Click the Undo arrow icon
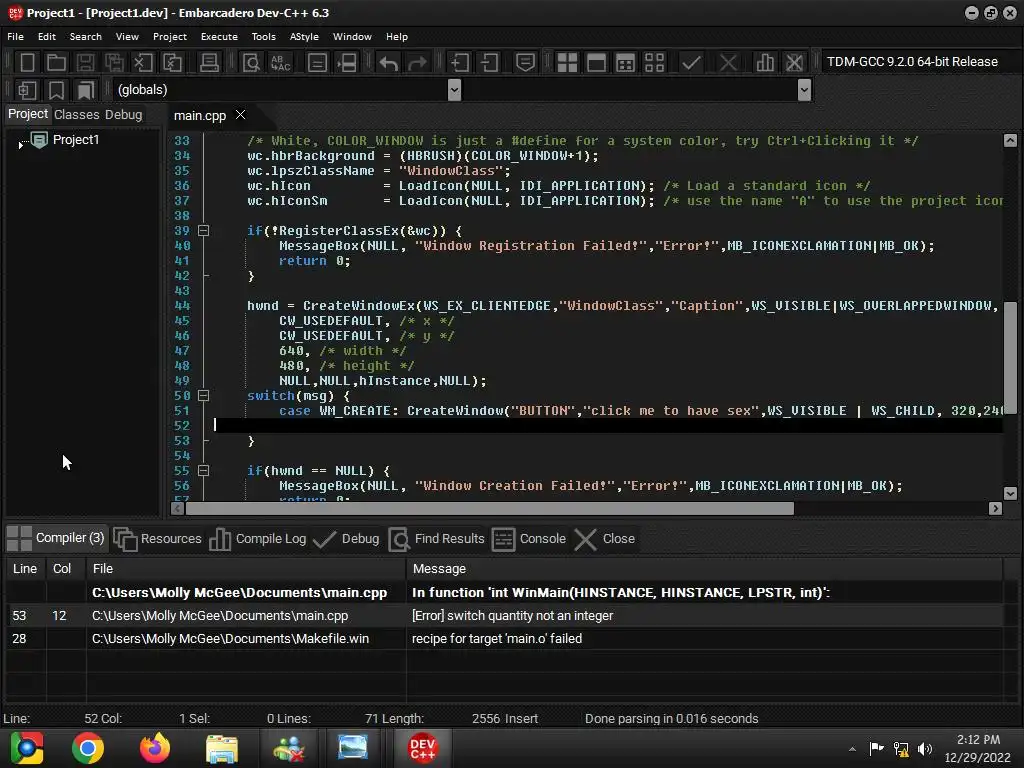Image resolution: width=1024 pixels, height=768 pixels. [x=389, y=63]
